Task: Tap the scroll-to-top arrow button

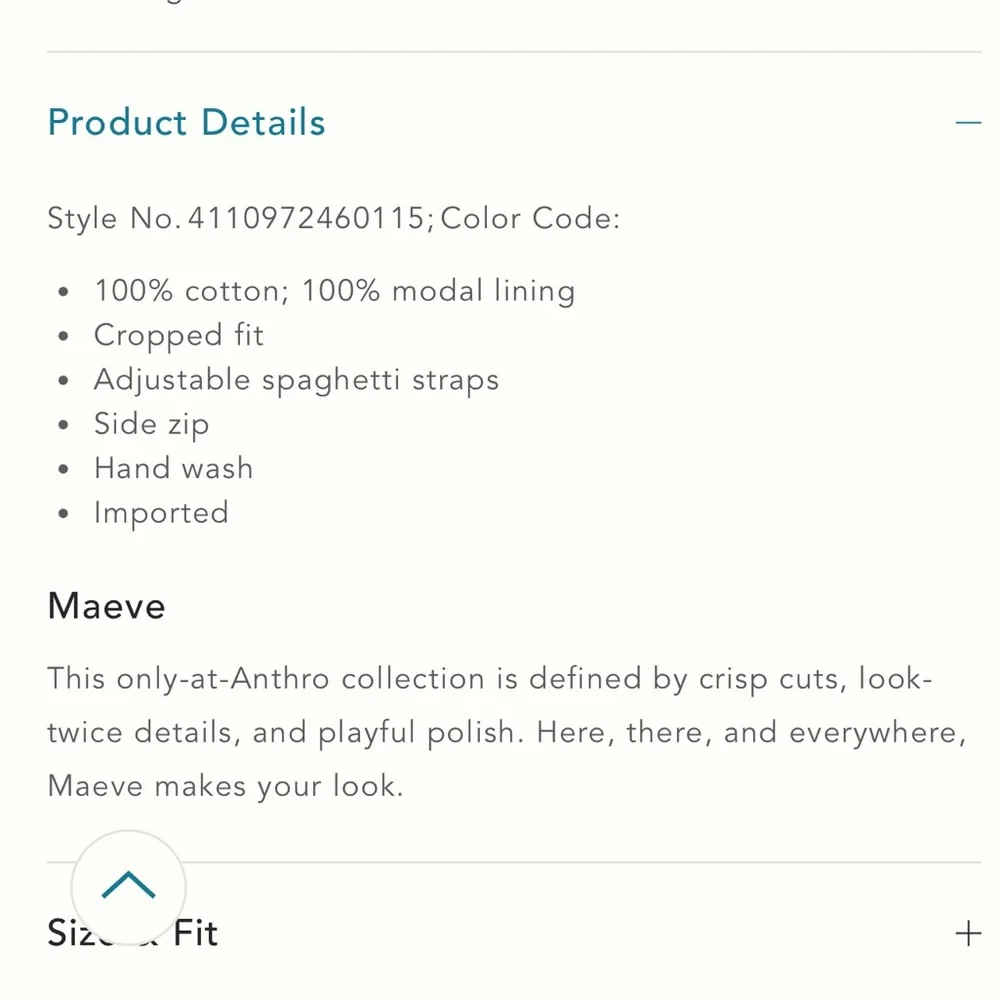Action: click(x=128, y=886)
